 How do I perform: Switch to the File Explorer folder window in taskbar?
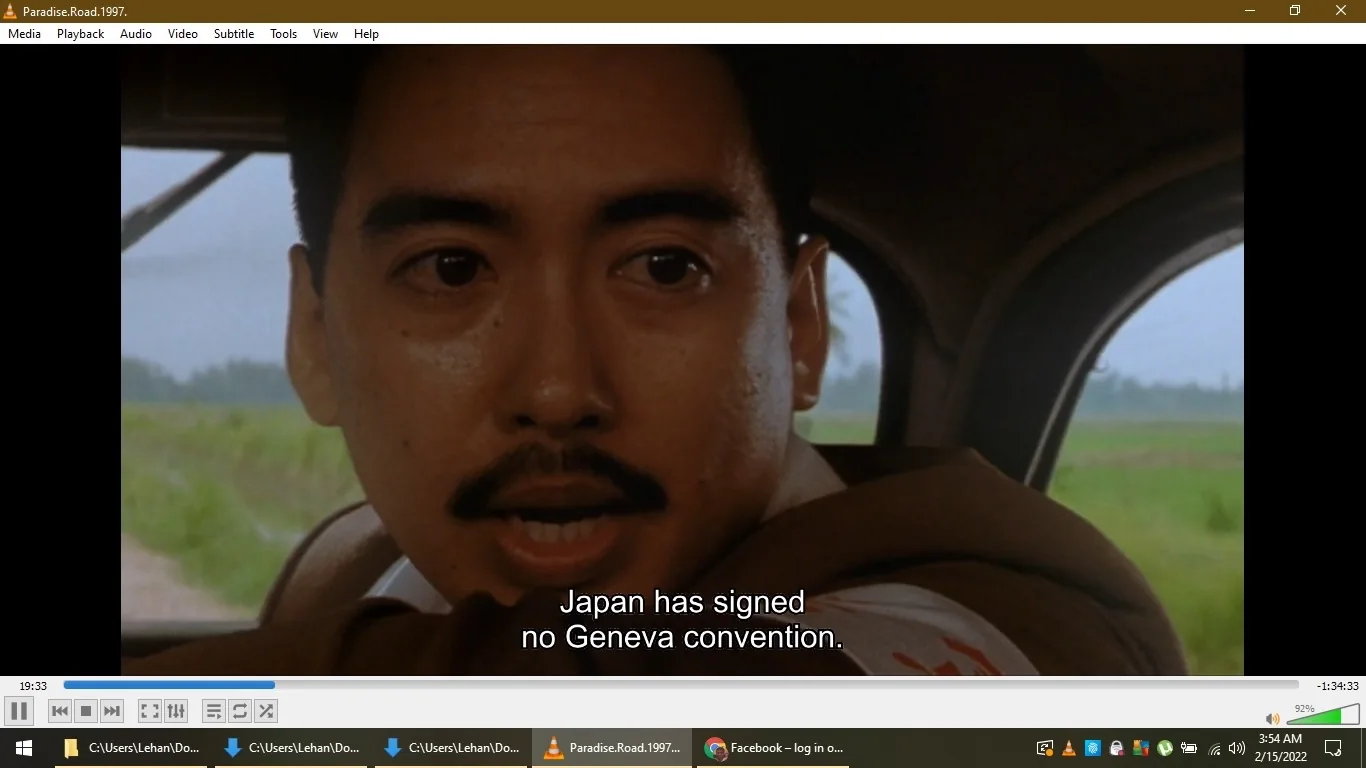click(131, 748)
